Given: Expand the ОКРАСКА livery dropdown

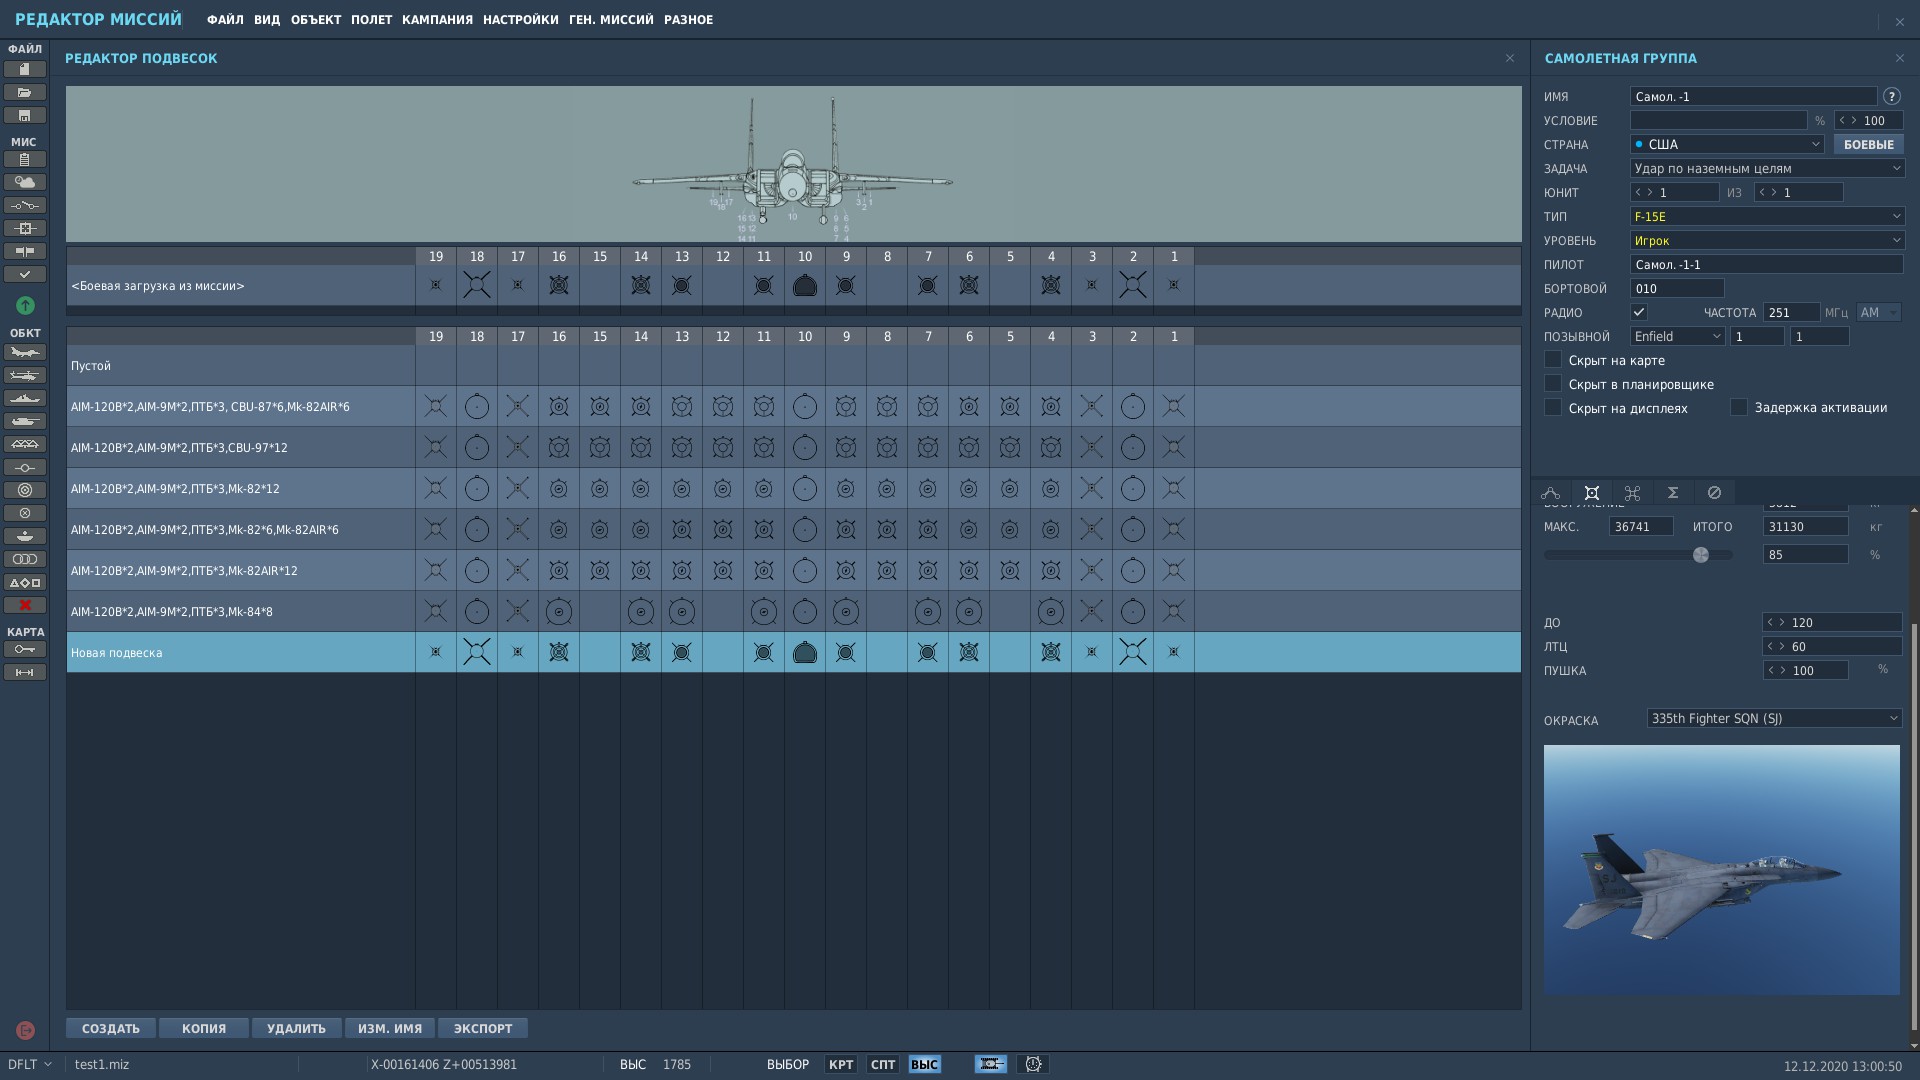Looking at the screenshot, I should point(1774,718).
